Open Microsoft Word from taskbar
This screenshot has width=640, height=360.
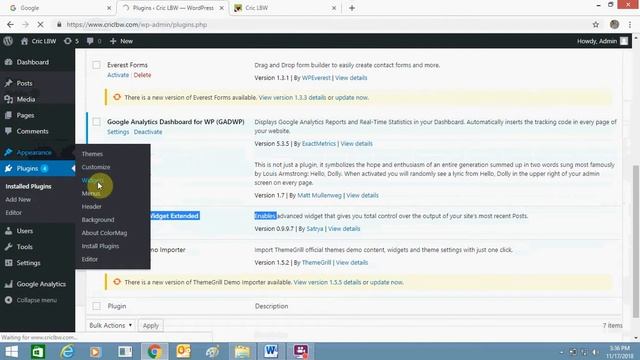(271, 351)
